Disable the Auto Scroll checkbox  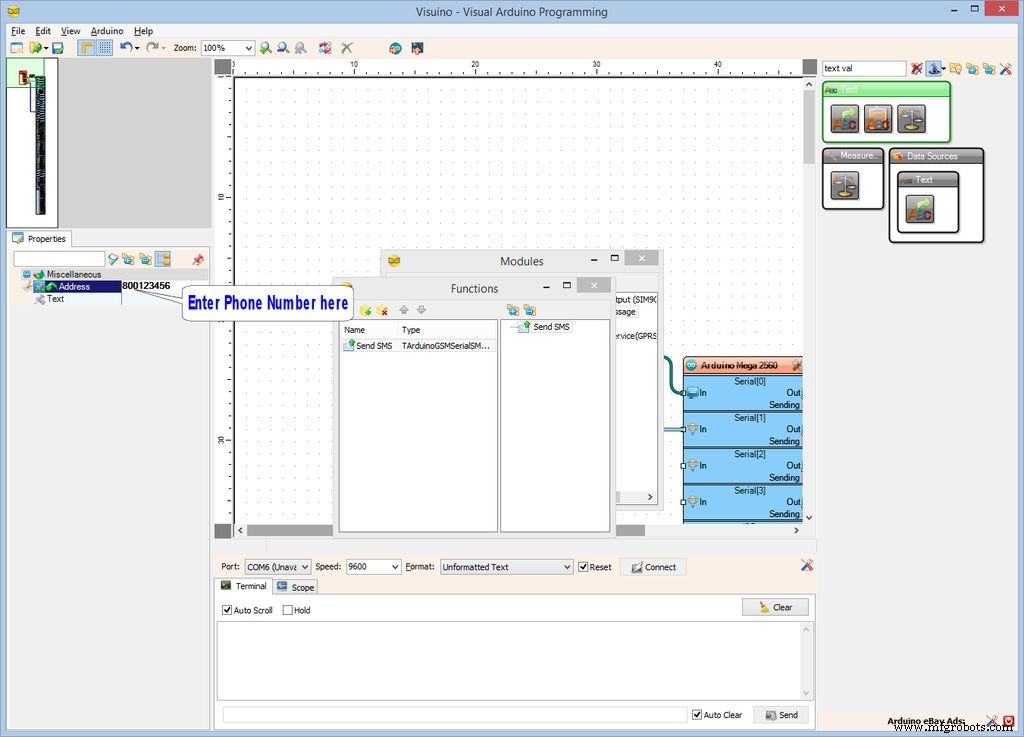[227, 610]
